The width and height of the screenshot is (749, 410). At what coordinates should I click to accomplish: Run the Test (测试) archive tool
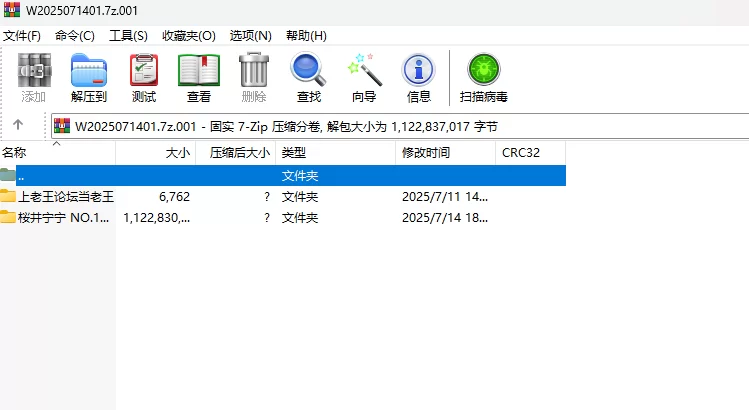144,70
